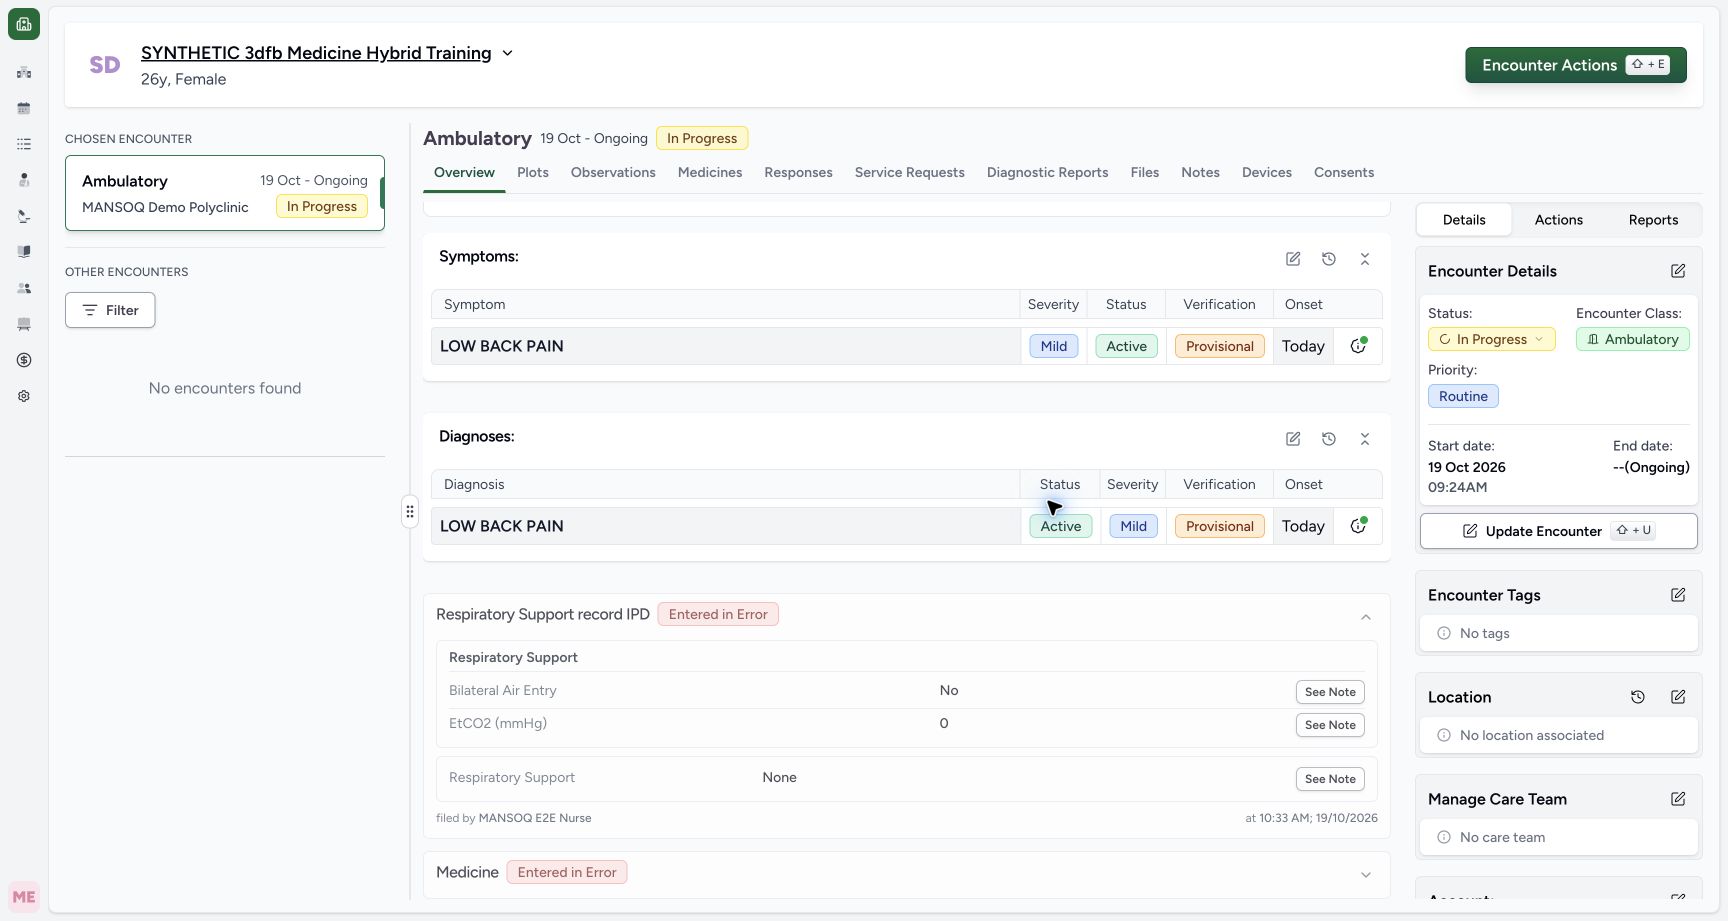Collapse the Symptoms section icon

(1365, 259)
